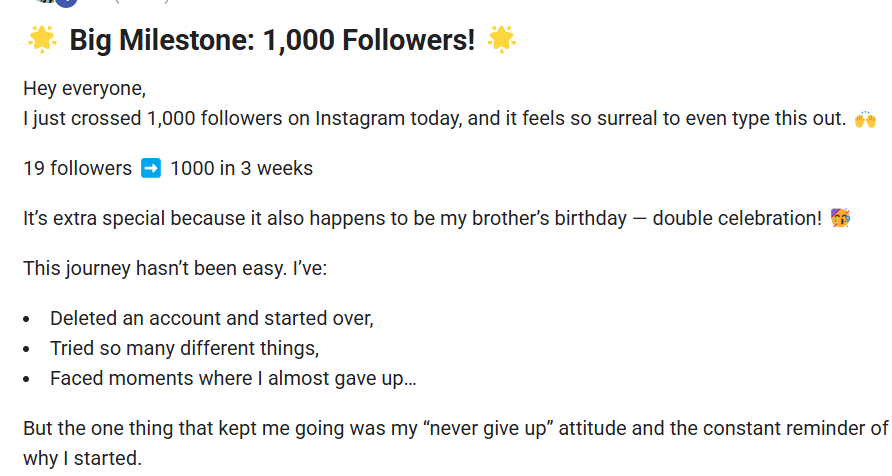Click the bullet before Faced moments
The width and height of the screenshot is (892, 476).
(27, 379)
